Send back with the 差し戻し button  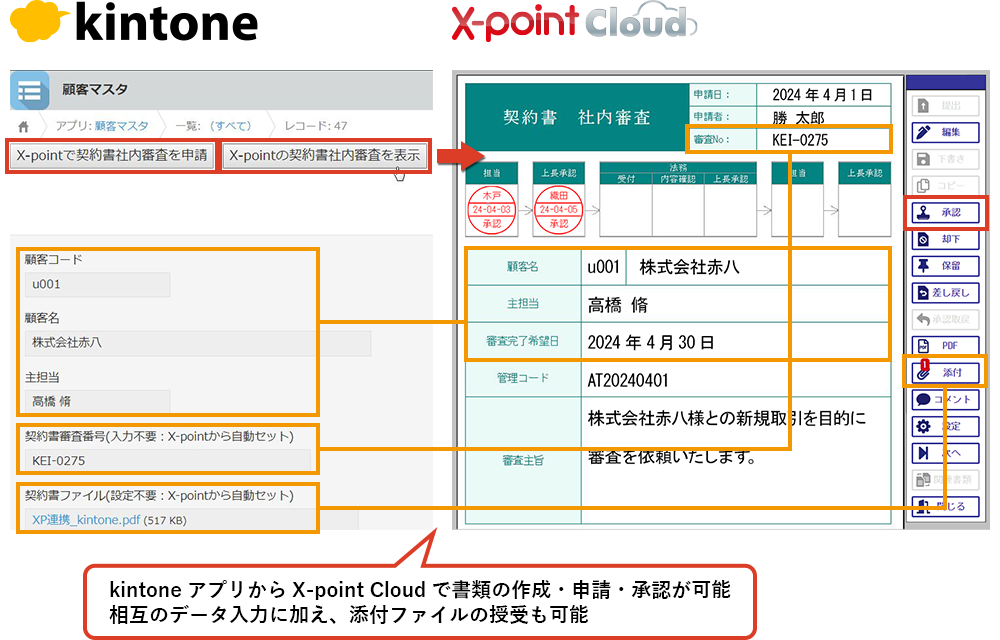(945, 293)
